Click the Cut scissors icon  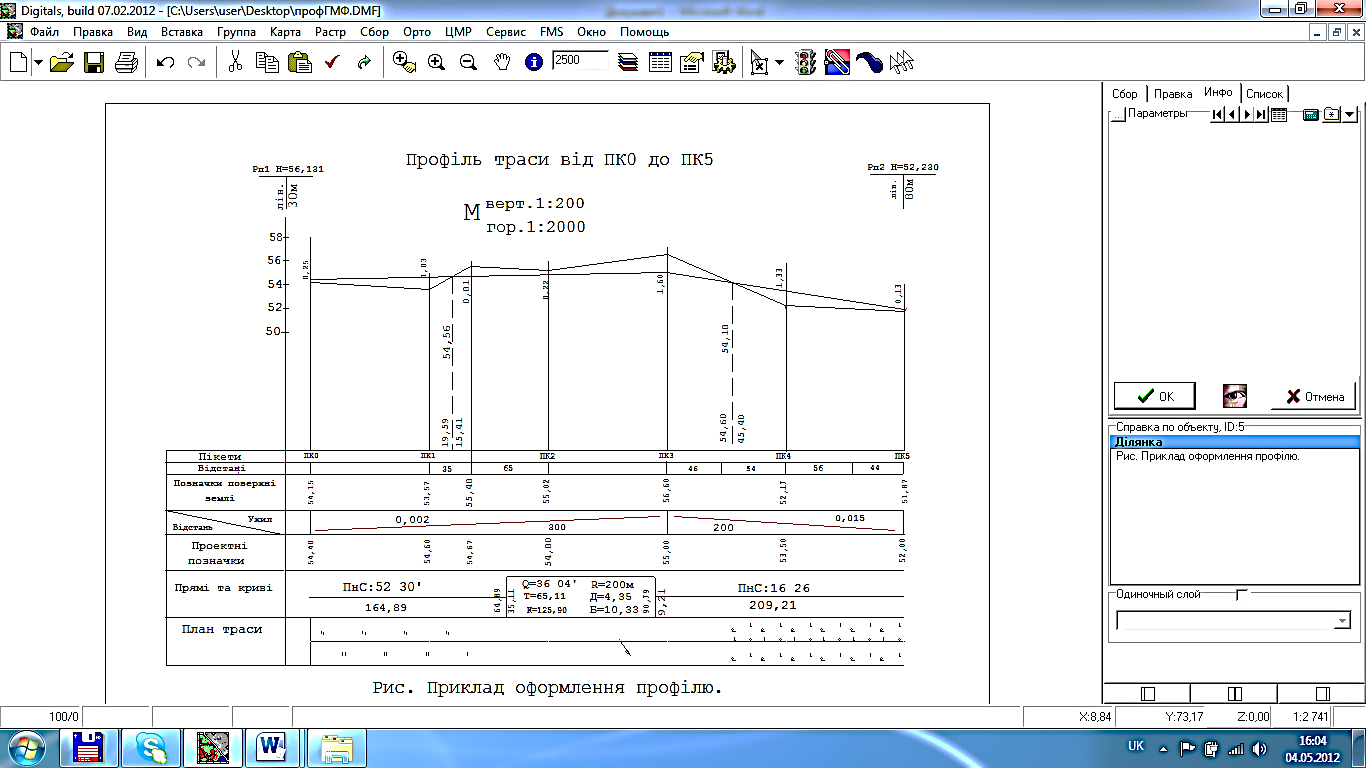pyautogui.click(x=235, y=62)
